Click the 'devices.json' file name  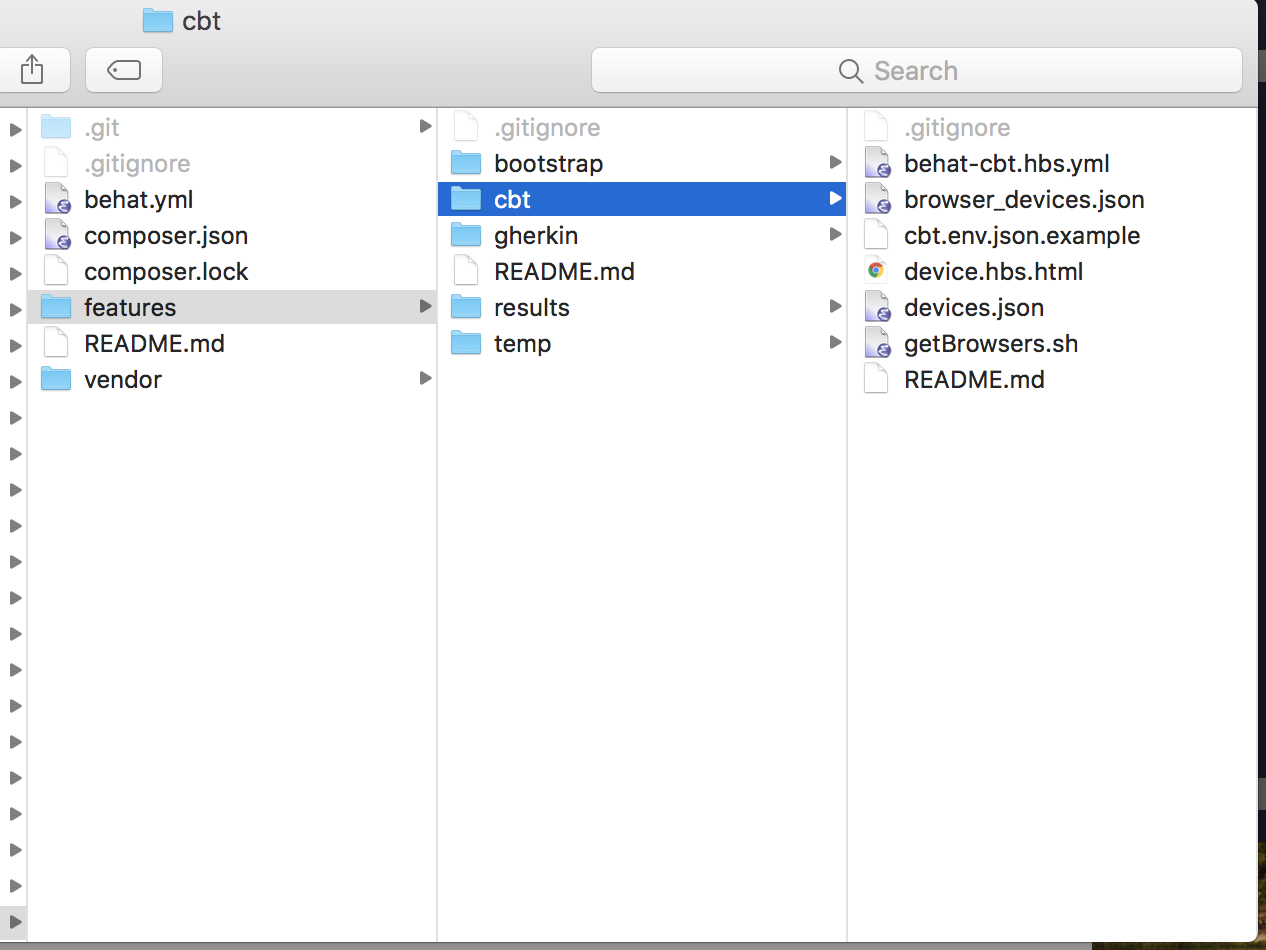974,308
